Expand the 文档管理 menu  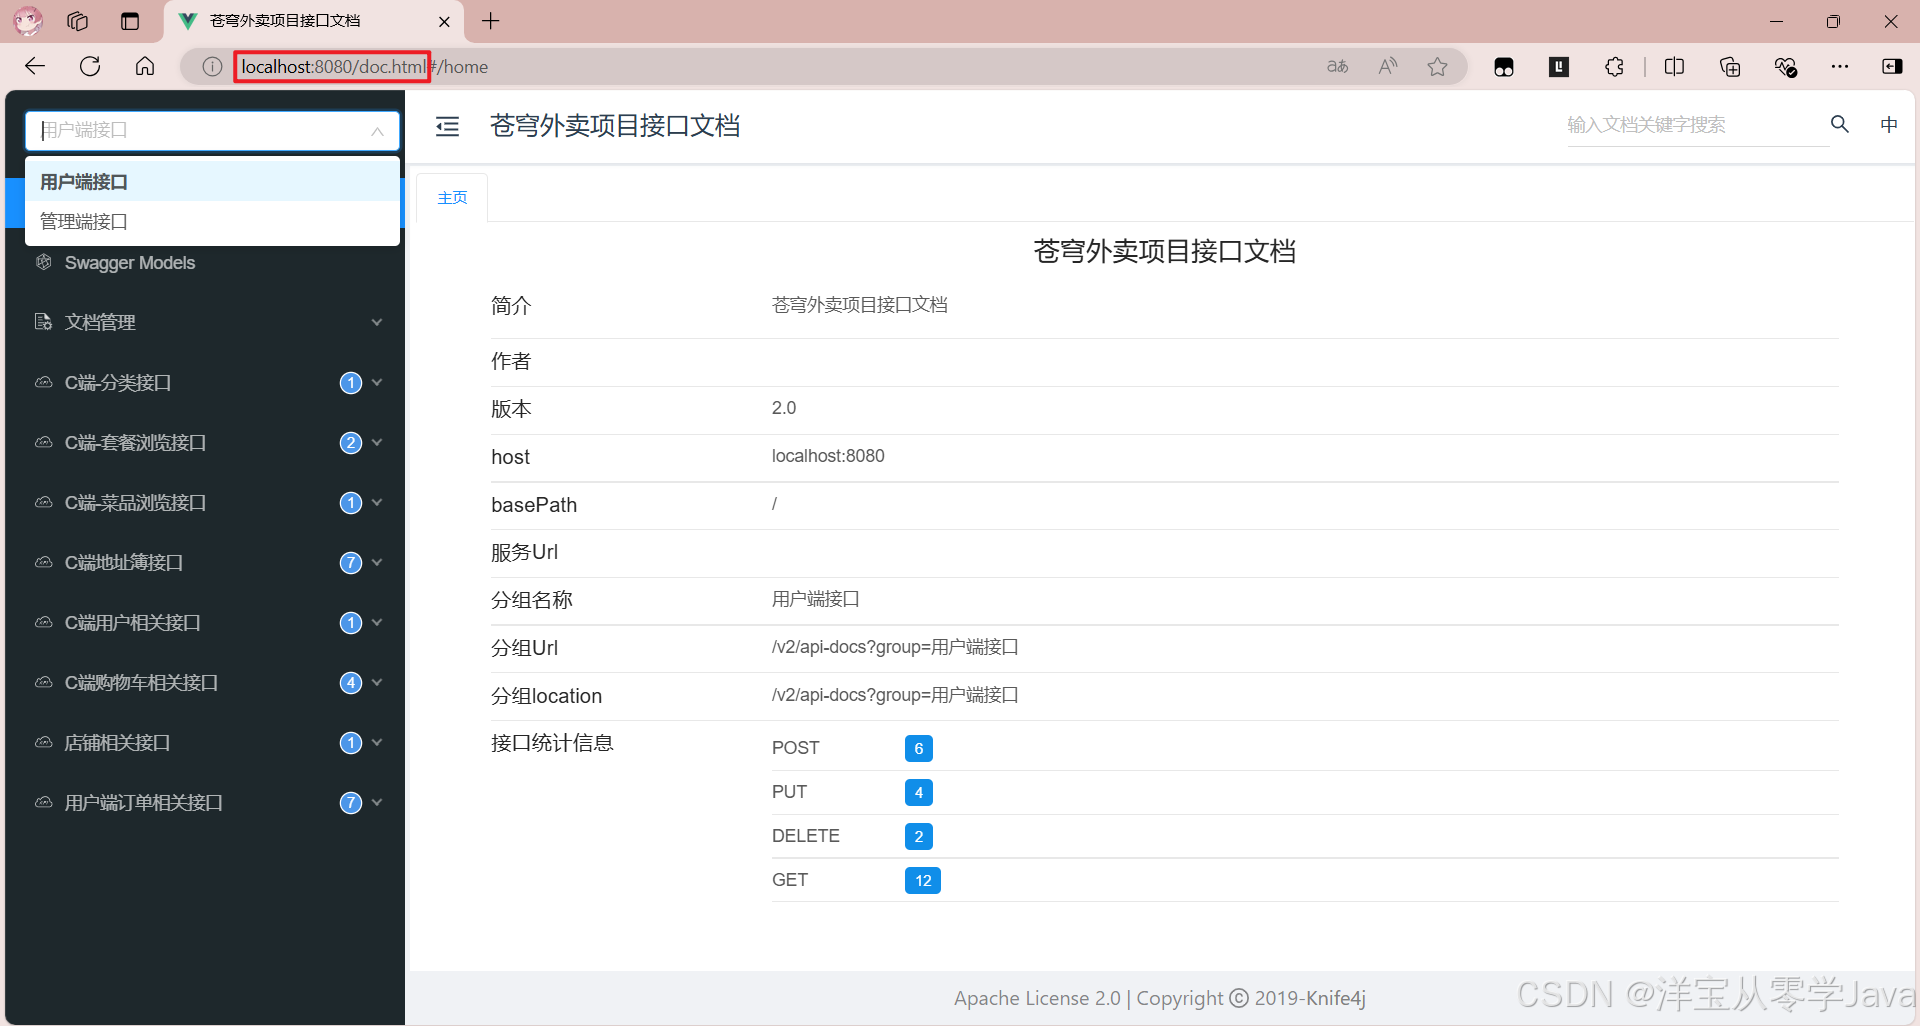[205, 322]
